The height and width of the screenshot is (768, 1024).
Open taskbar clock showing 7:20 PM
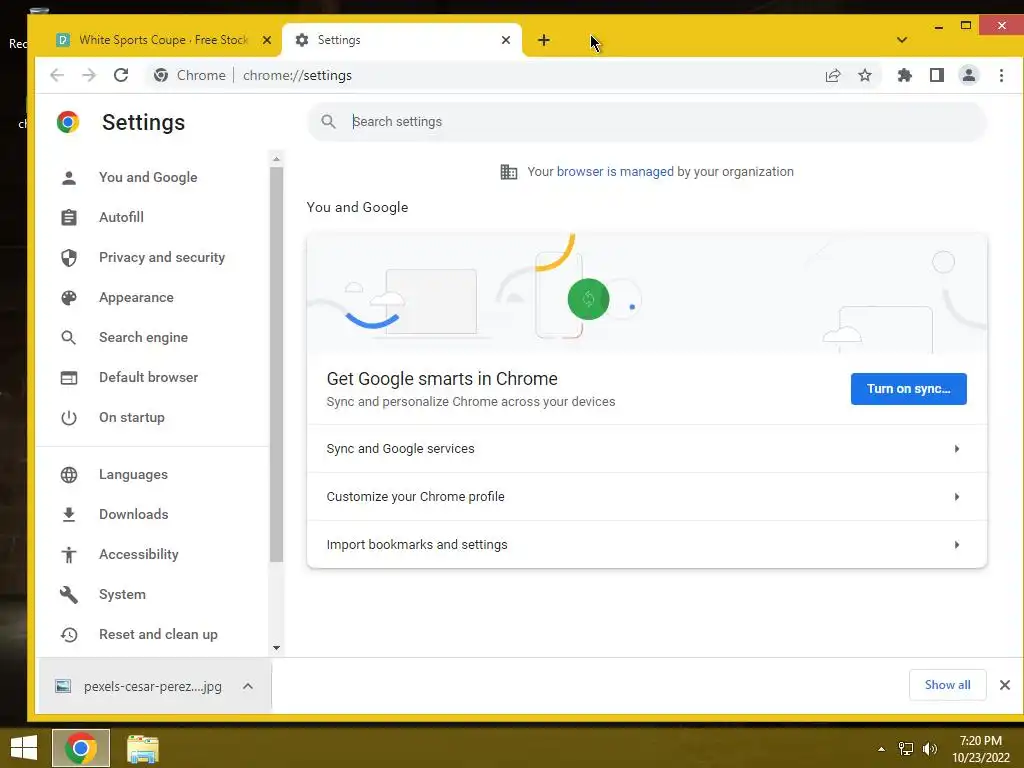[x=980, y=748]
